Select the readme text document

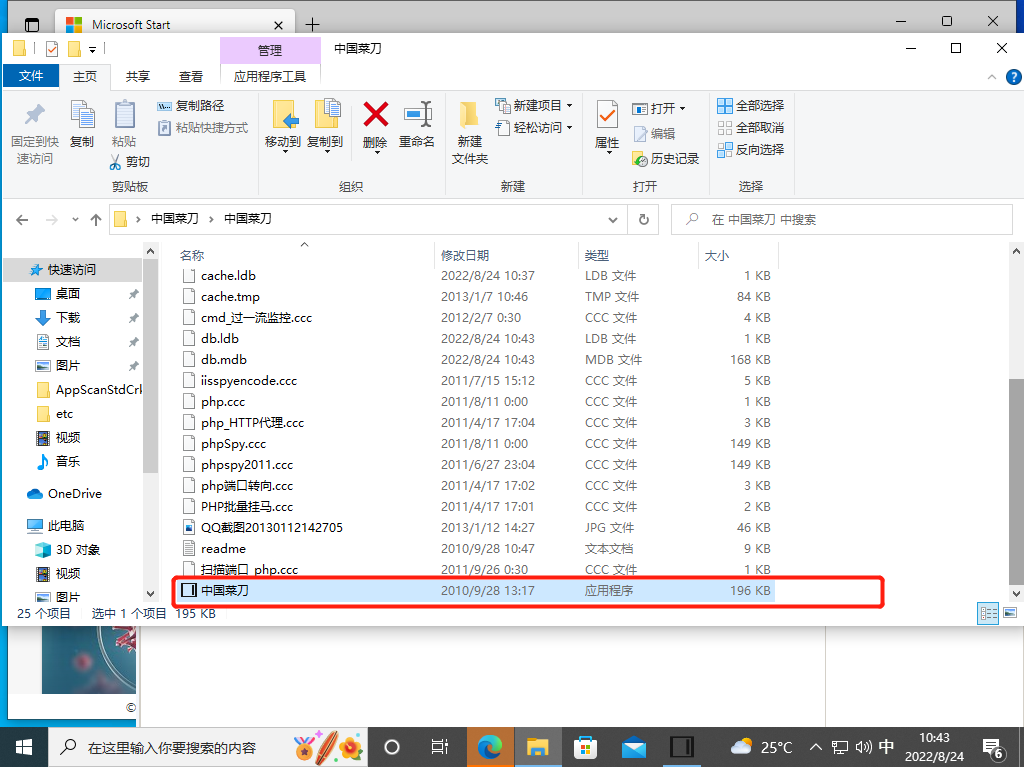point(475,549)
